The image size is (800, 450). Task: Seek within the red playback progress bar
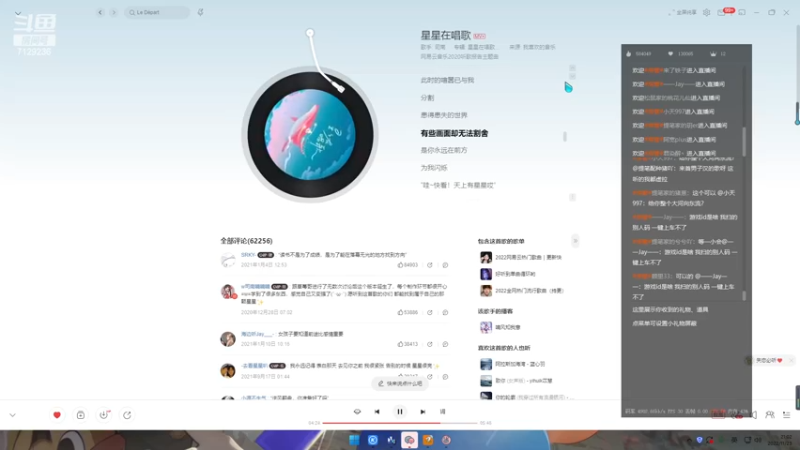399,423
